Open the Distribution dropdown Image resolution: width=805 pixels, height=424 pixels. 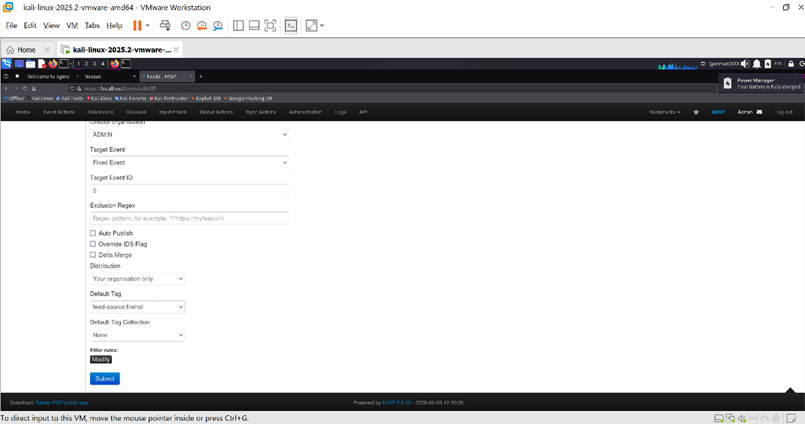137,279
